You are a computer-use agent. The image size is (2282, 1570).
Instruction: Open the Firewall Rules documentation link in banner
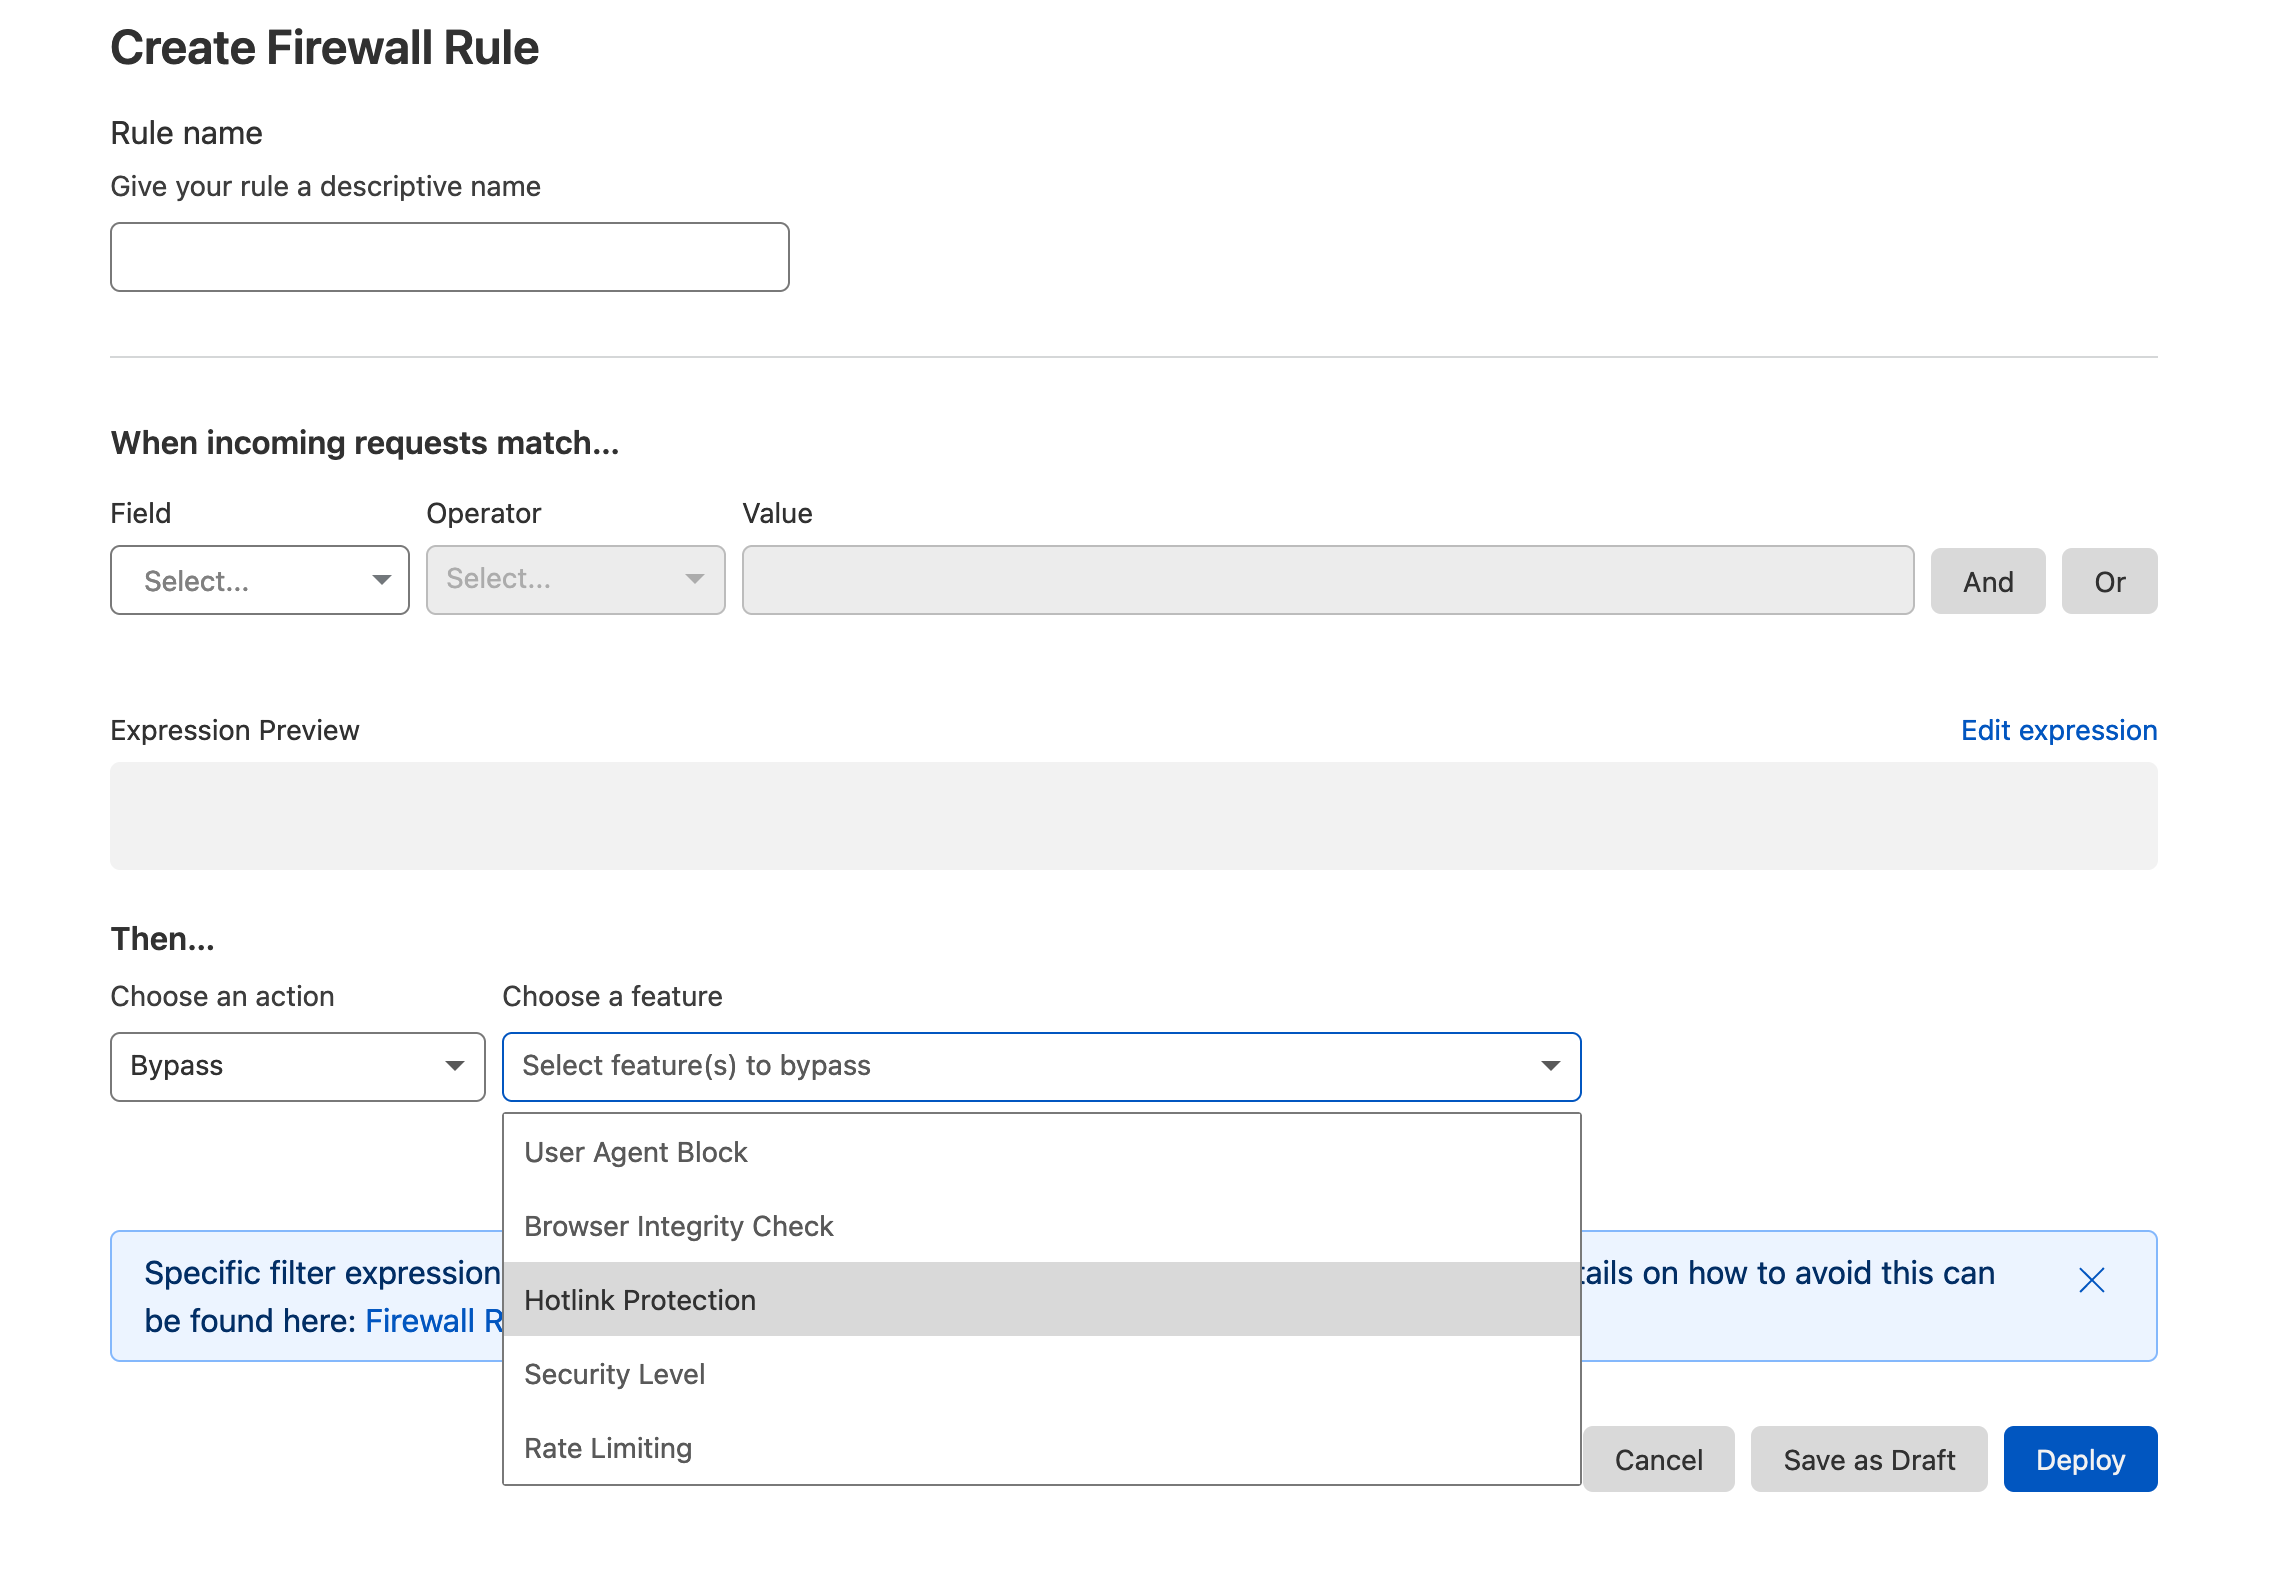pos(432,1321)
